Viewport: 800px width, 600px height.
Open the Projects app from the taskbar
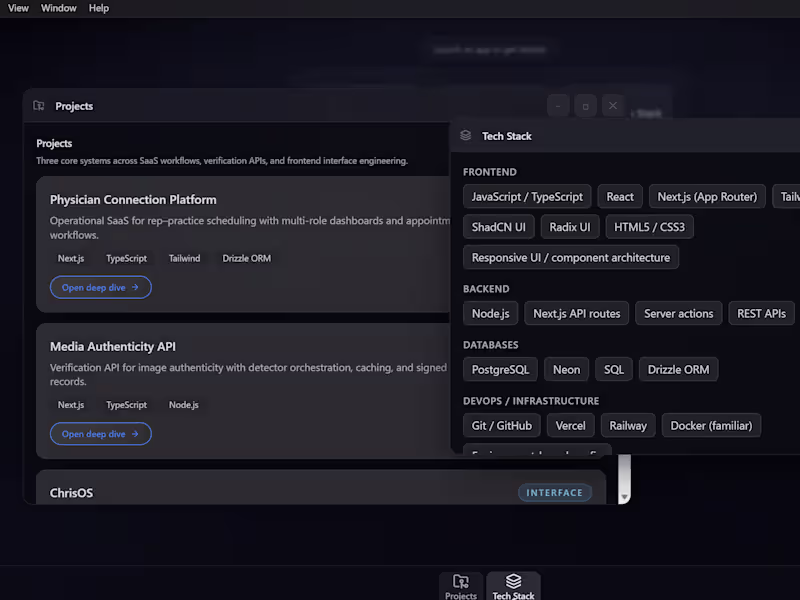460,585
